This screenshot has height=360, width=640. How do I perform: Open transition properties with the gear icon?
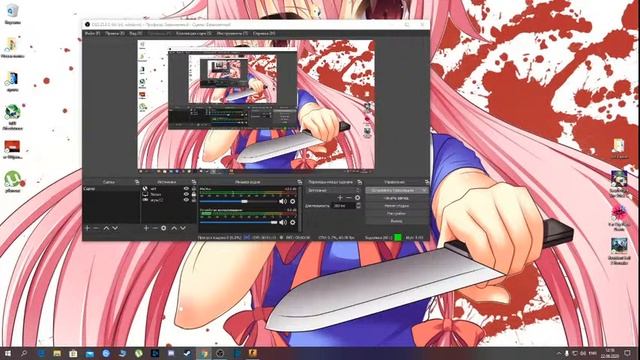(x=358, y=198)
